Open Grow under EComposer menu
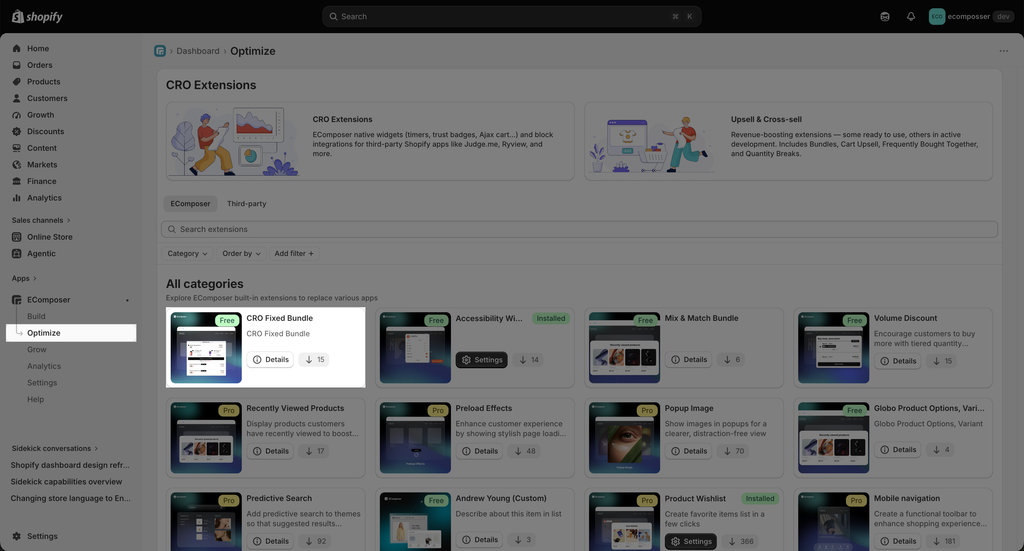The width and height of the screenshot is (1024, 551). (x=37, y=349)
